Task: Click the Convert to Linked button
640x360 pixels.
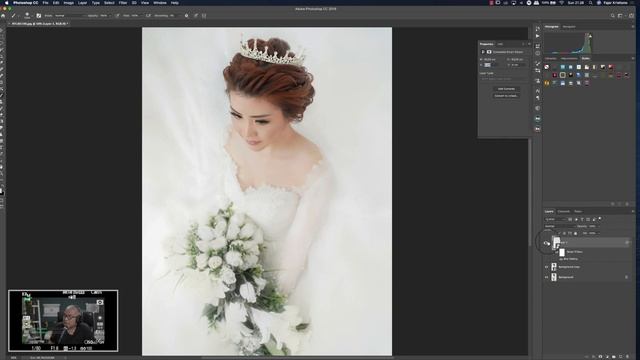Action: [x=506, y=96]
